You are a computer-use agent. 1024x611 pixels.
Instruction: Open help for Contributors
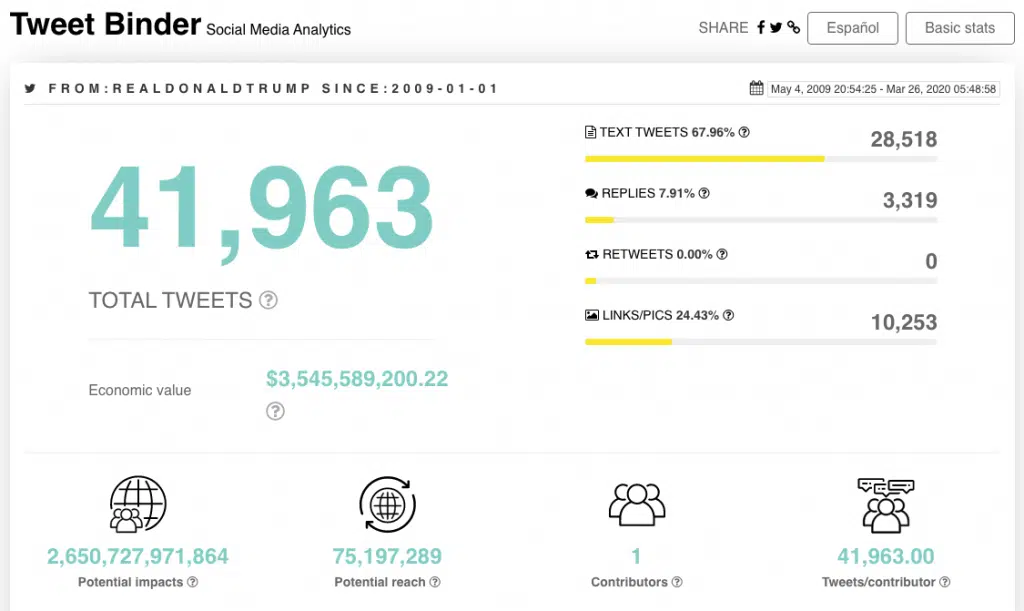(677, 582)
